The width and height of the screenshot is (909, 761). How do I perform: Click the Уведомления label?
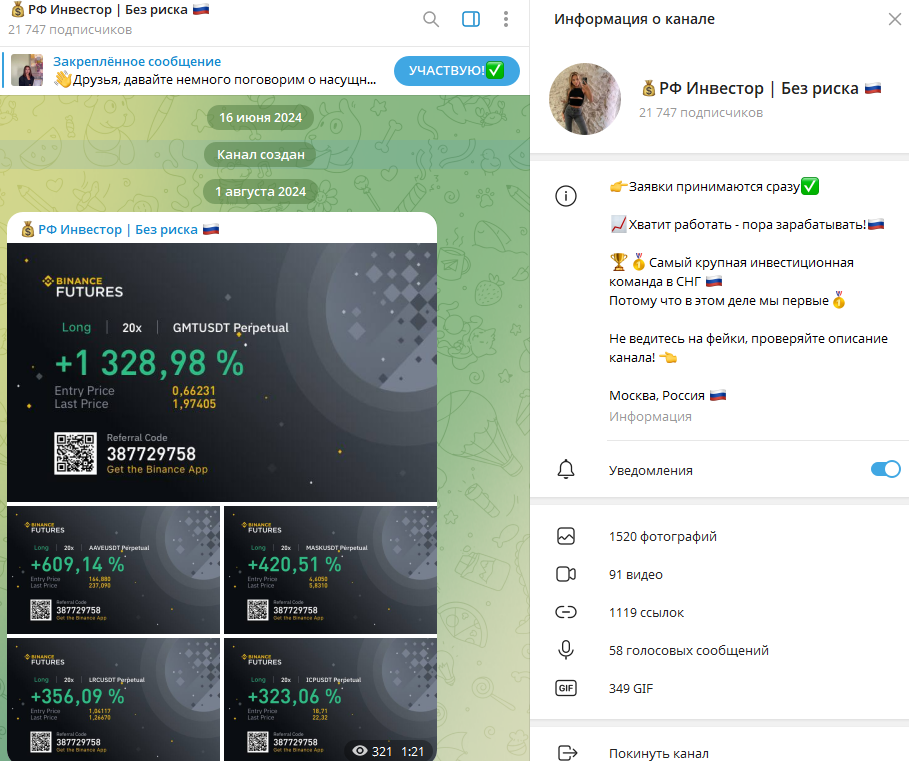pos(650,470)
